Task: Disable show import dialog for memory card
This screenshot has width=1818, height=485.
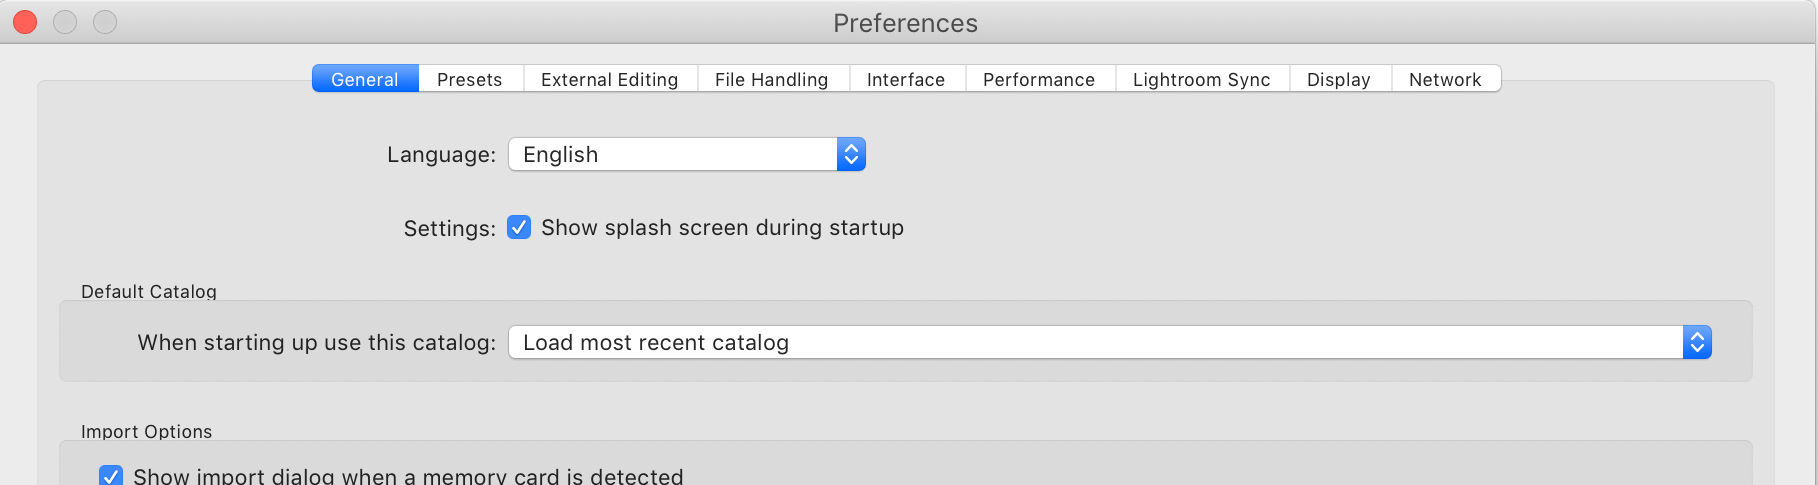Action: [x=111, y=476]
